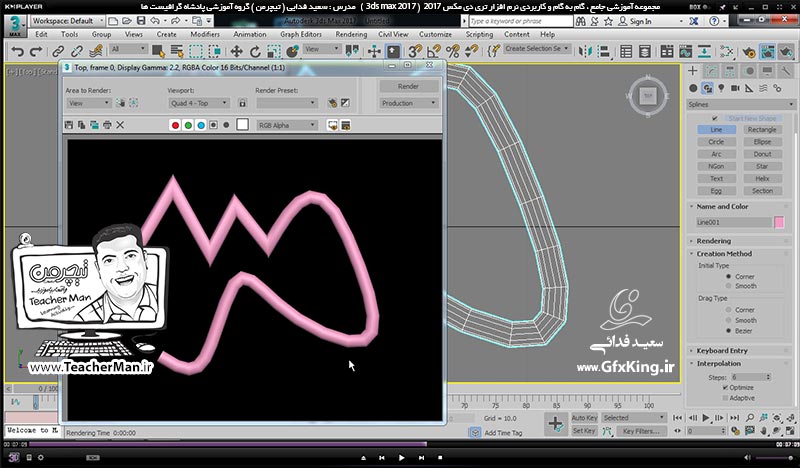Open the Hierarchy tab in command panel
This screenshot has height=468, width=800.
coord(730,71)
